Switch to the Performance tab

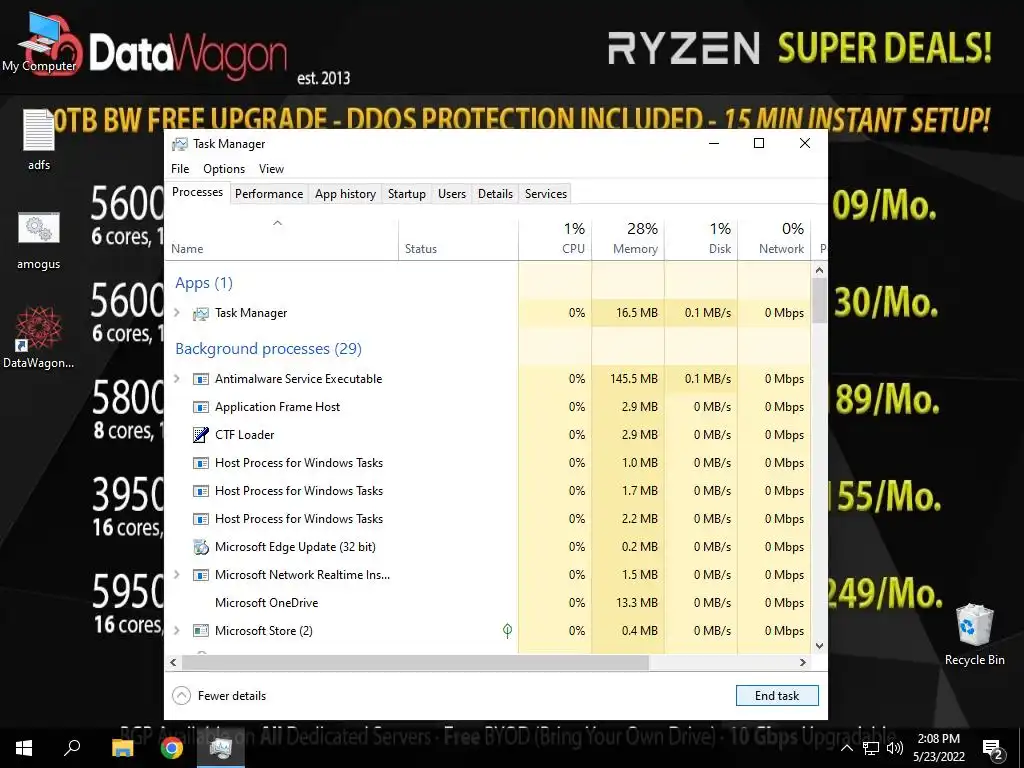[x=269, y=194]
